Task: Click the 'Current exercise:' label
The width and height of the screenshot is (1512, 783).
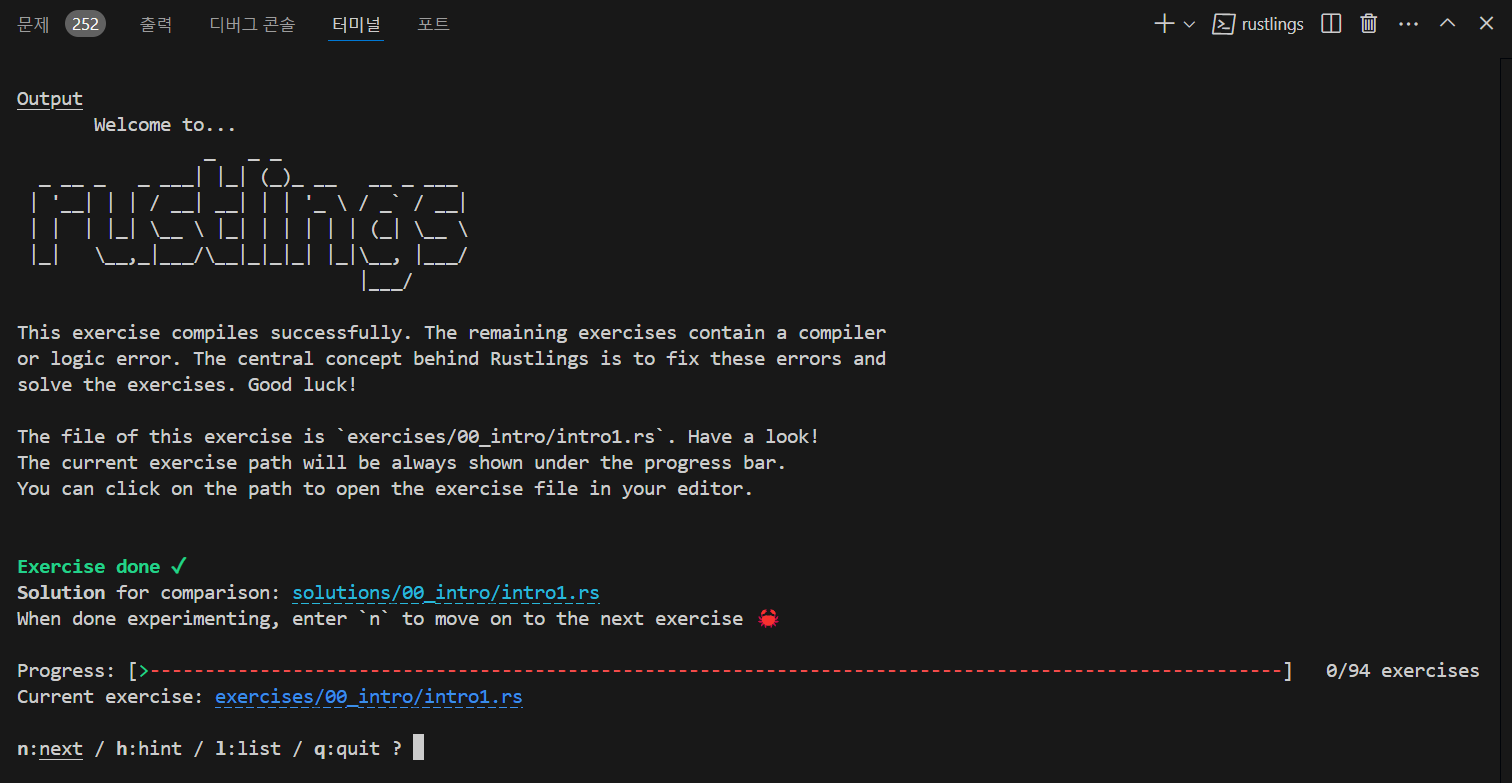Action: (110, 697)
